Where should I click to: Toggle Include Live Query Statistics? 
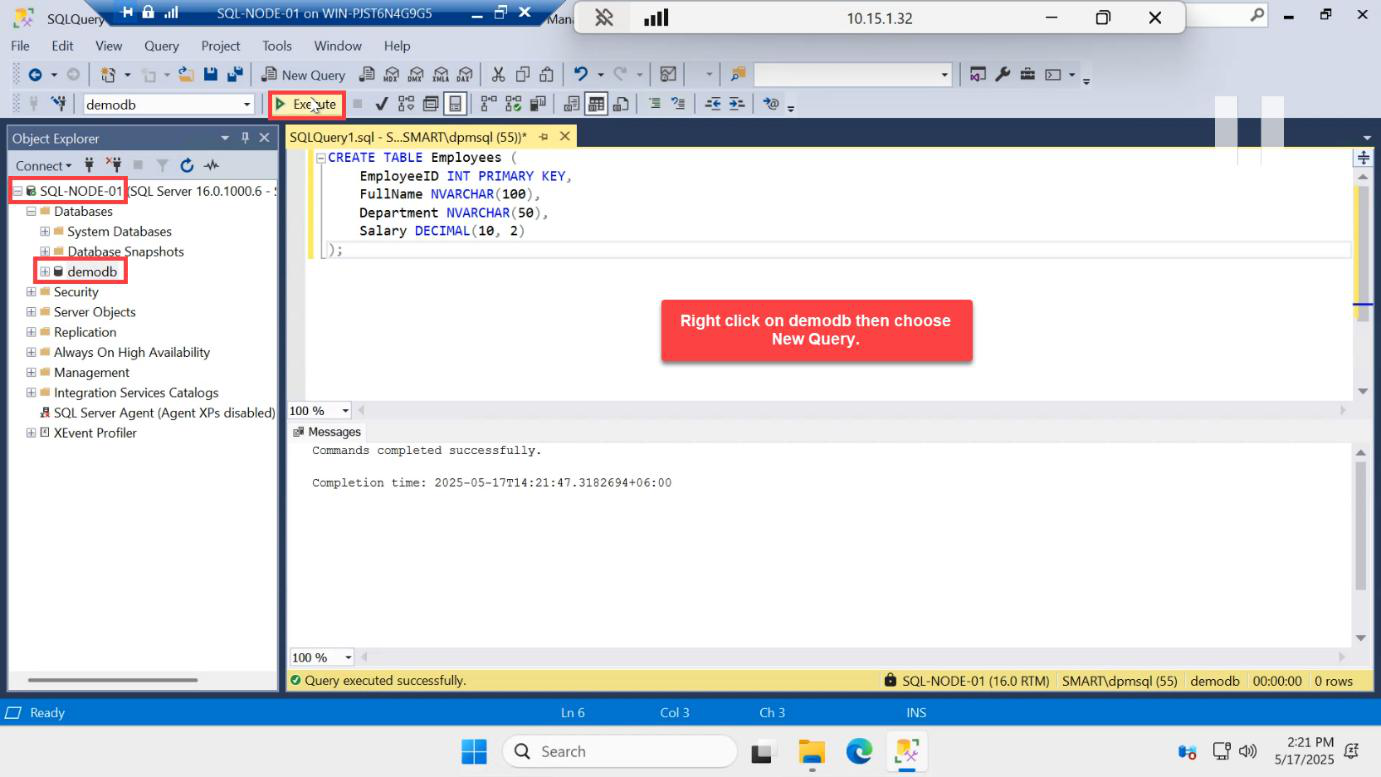[513, 103]
